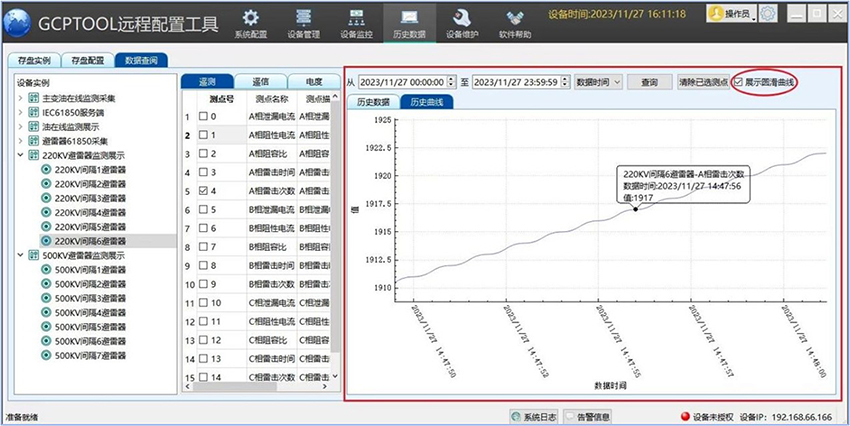Check measurement point 9 checkbox
This screenshot has width=850, height=426.
tap(205, 284)
